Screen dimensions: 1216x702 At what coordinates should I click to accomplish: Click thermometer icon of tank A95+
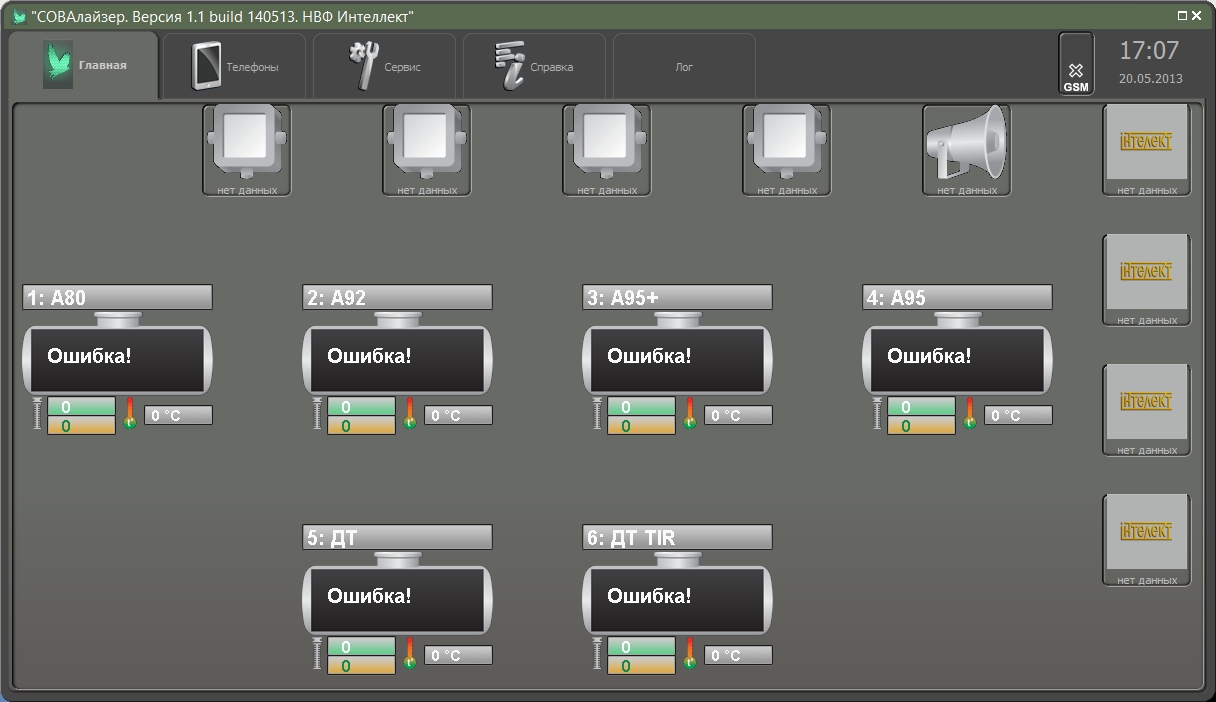690,413
